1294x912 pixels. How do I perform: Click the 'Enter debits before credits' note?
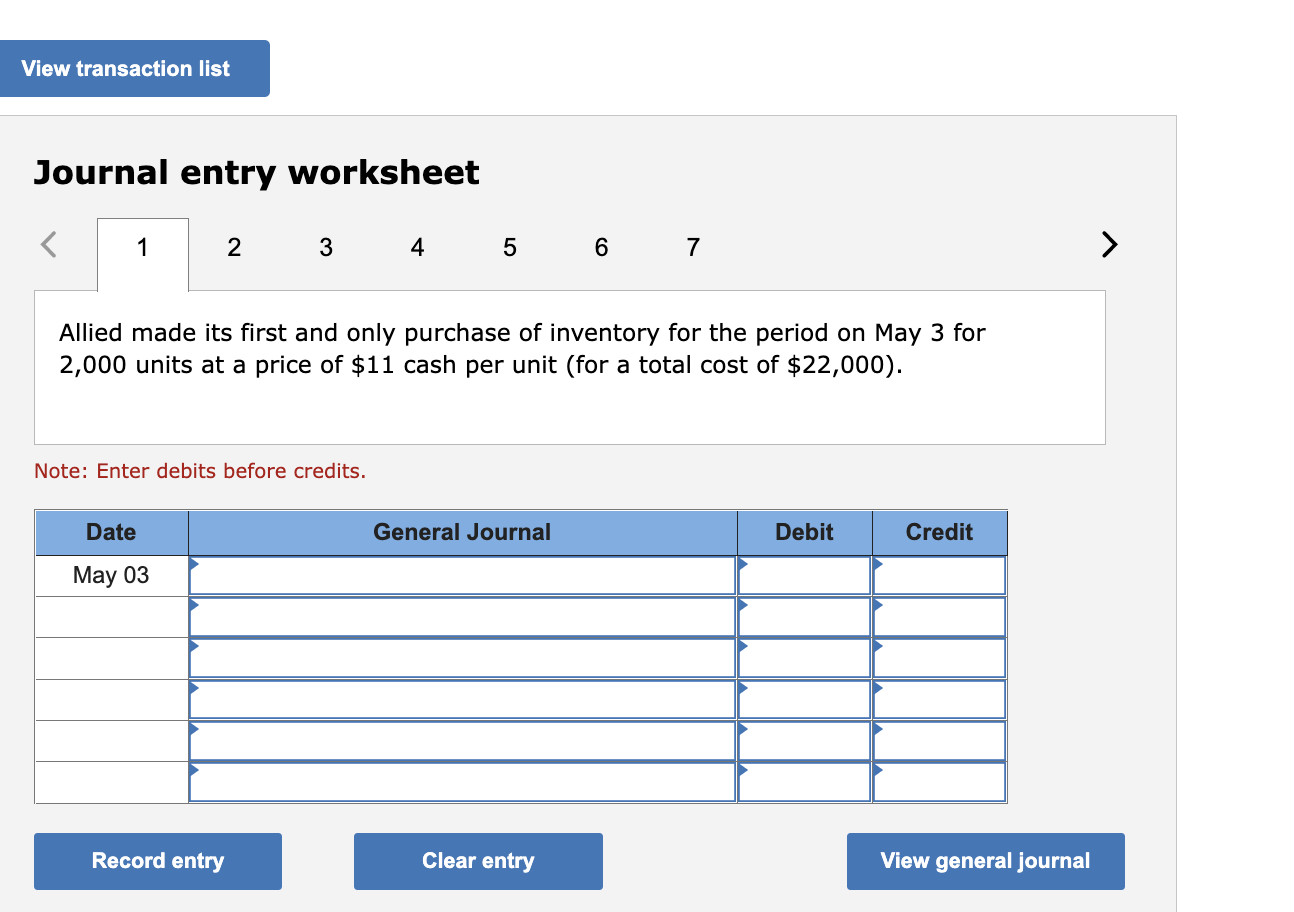(200, 471)
